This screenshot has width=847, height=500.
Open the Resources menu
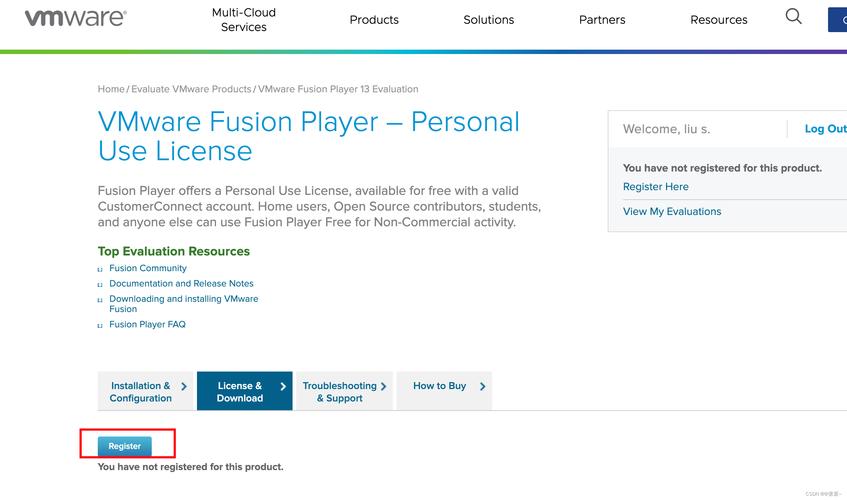tap(718, 19)
